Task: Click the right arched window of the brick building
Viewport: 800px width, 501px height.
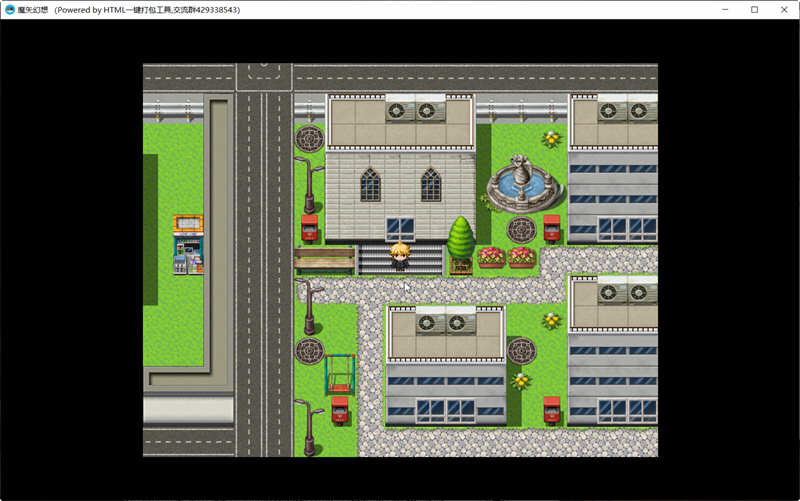Action: [430, 184]
